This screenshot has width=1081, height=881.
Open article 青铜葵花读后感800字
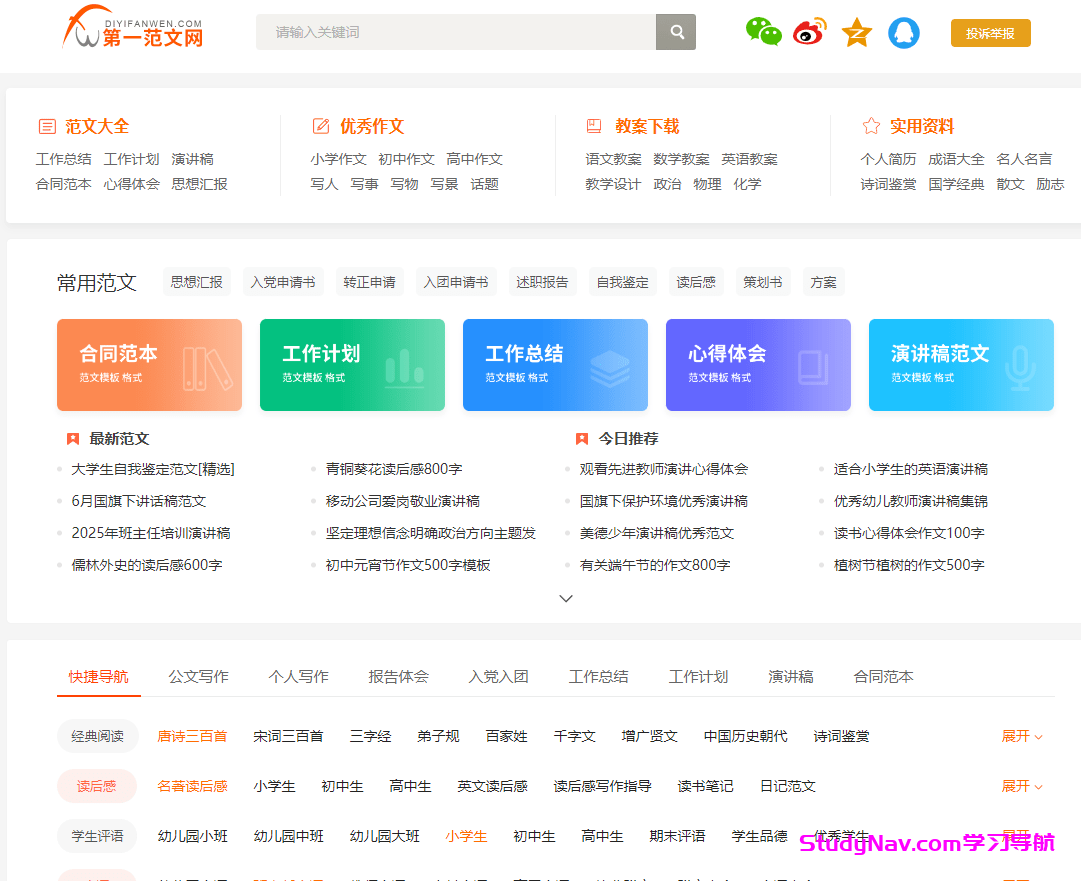[394, 469]
